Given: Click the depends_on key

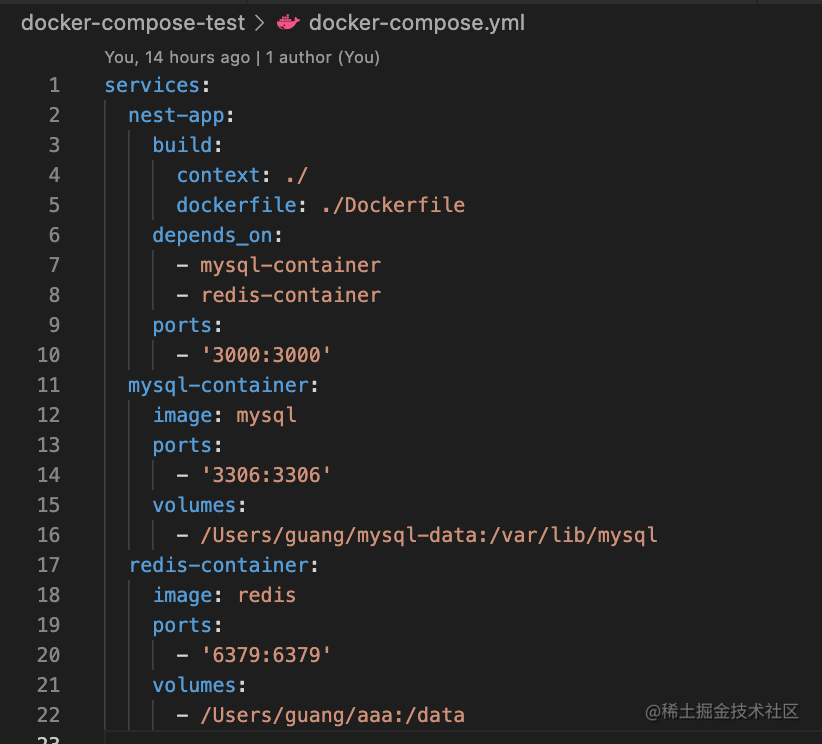Looking at the screenshot, I should [212, 235].
